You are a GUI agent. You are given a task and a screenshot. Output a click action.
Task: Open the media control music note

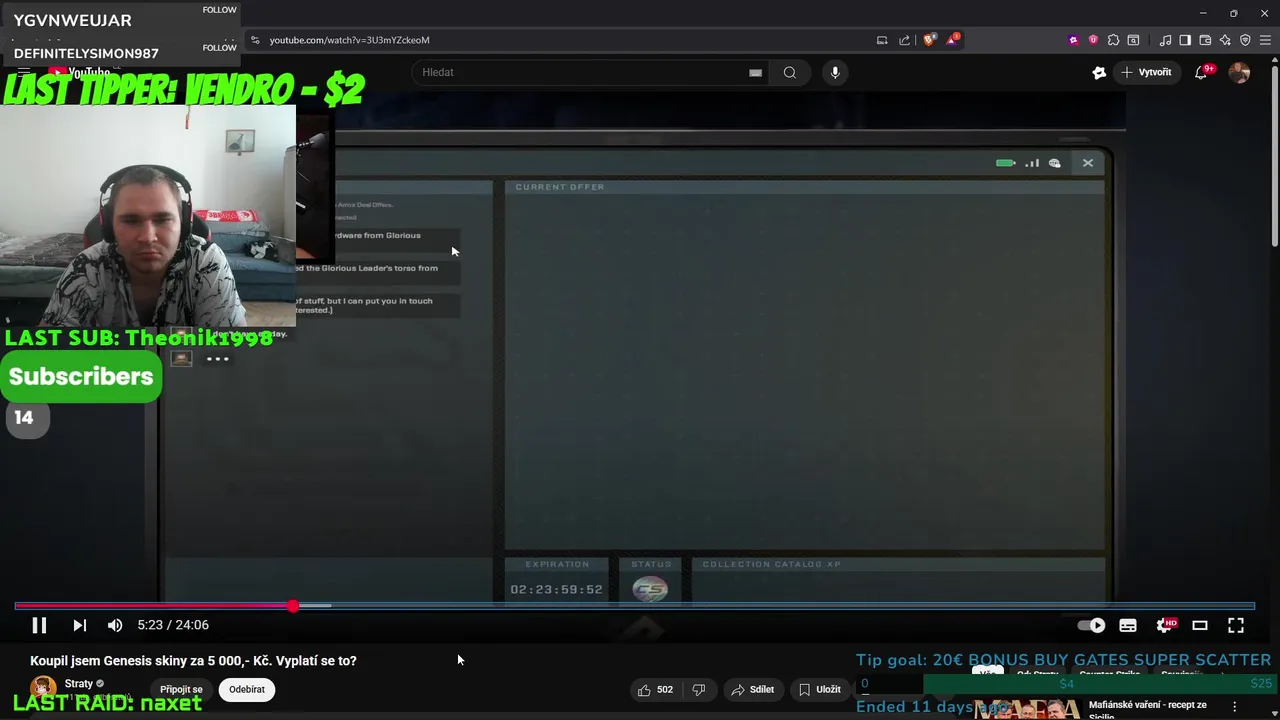[1165, 40]
